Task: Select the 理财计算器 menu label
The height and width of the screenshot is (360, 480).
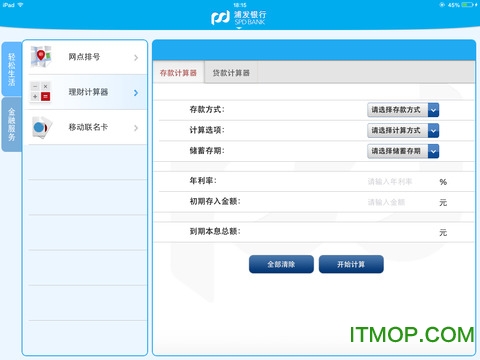Action: (x=88, y=92)
